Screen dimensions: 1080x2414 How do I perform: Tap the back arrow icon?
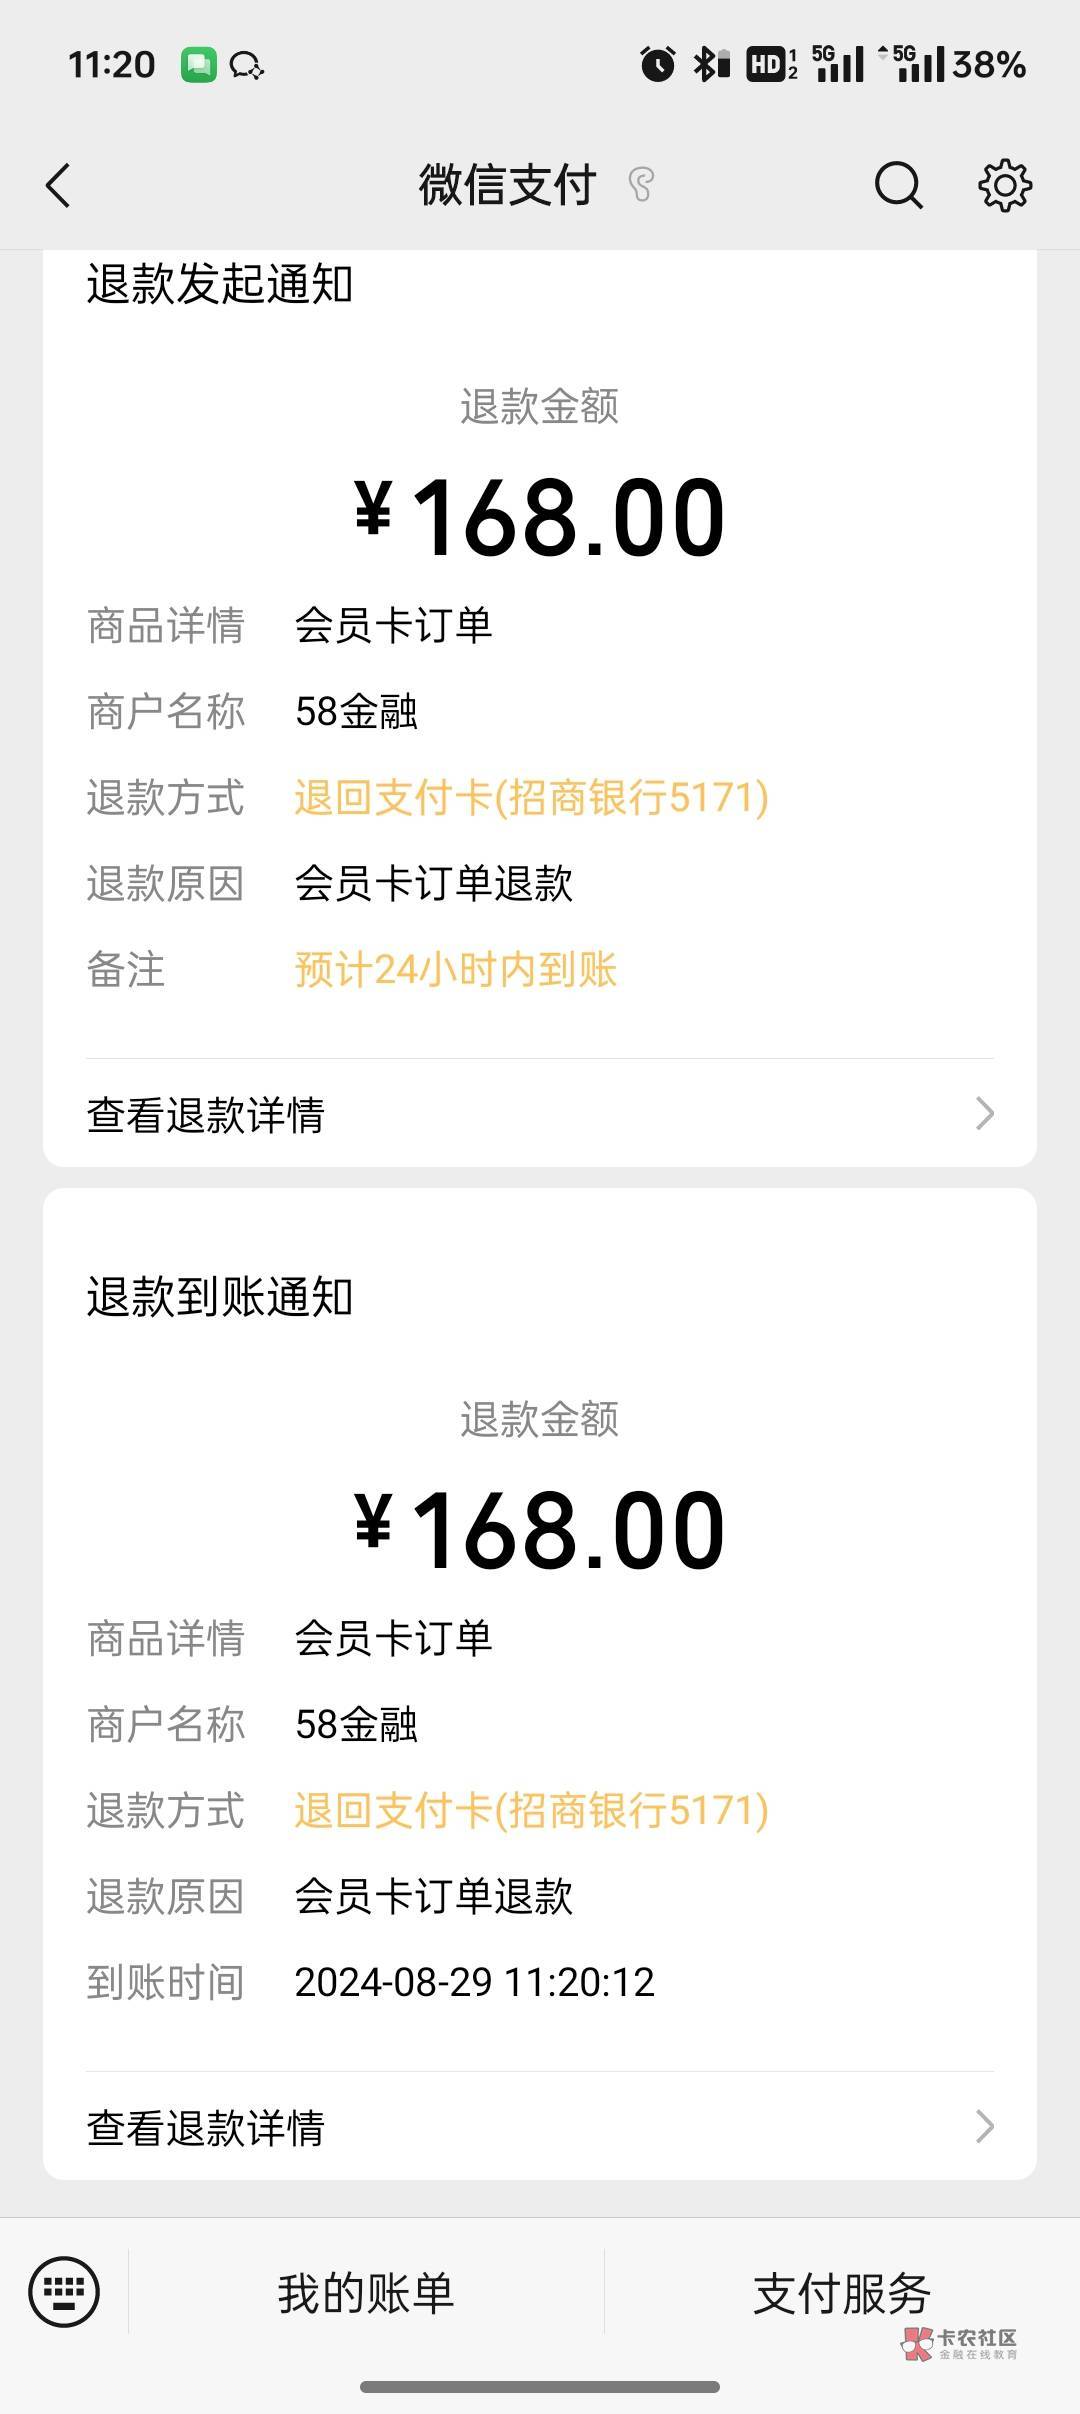[x=59, y=186]
